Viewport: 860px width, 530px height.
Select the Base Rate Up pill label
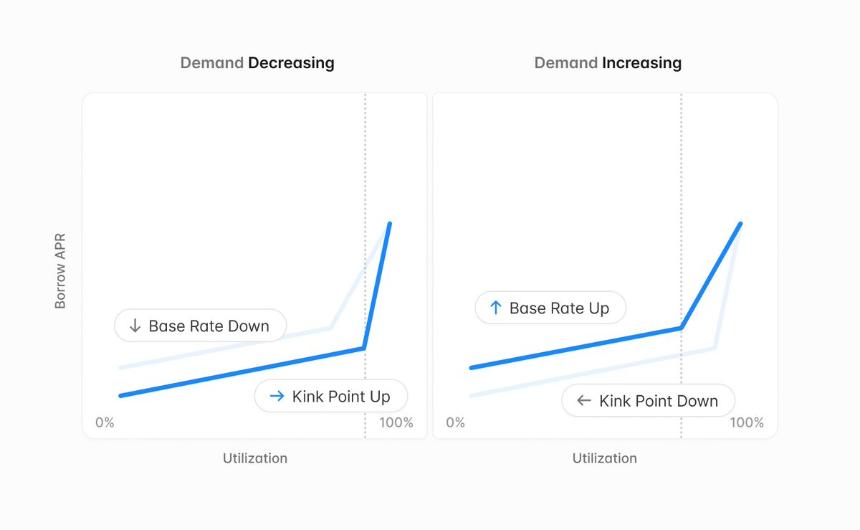click(x=550, y=308)
